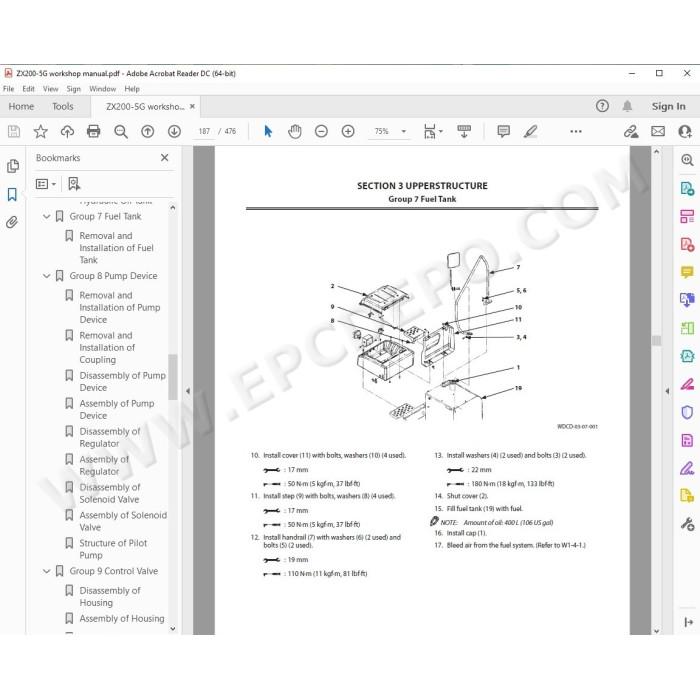This screenshot has height=700, width=700.
Task: Send file by email envelope icon
Action: [x=658, y=131]
